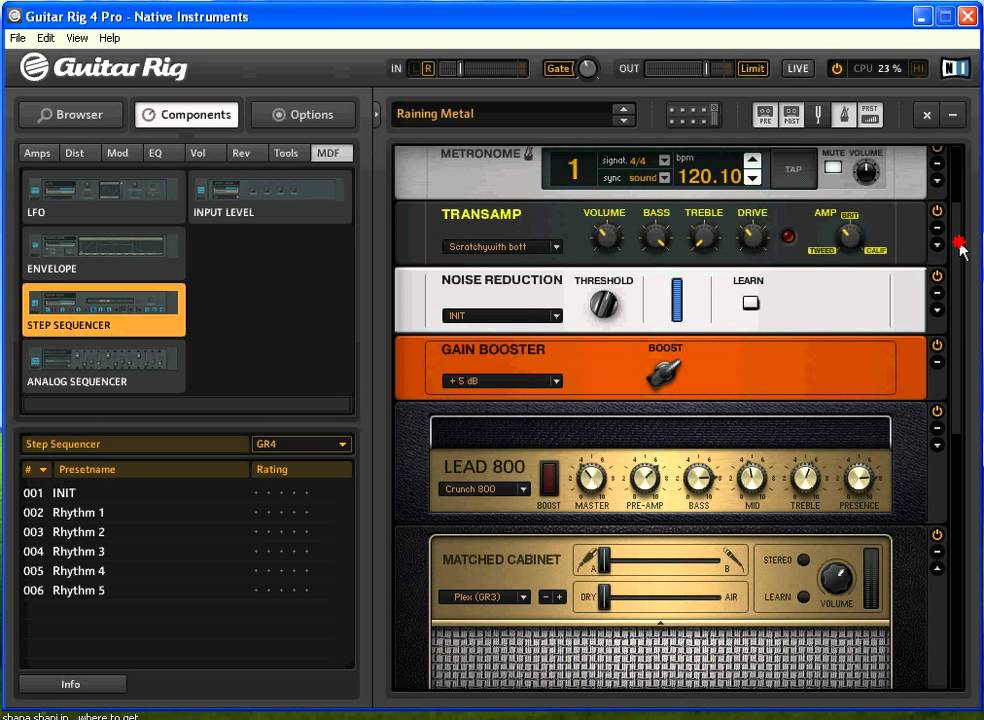Power off the Gain Booster module
984x720 pixels.
pos(937,345)
